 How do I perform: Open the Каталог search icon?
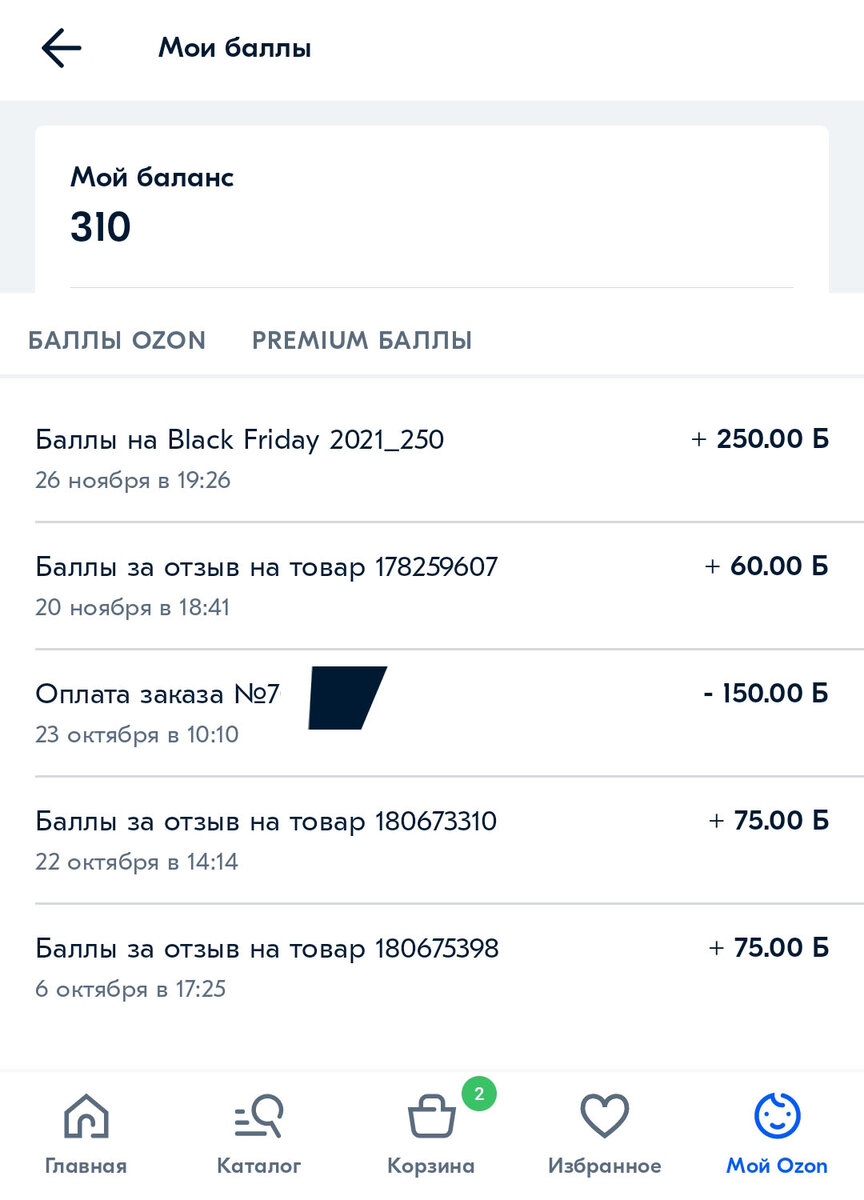coord(259,1116)
